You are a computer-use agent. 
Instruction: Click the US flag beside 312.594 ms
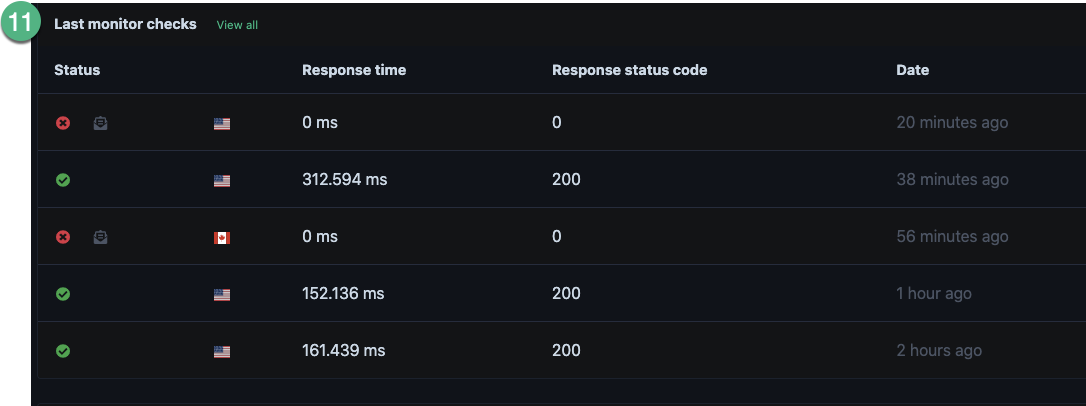[222, 181]
